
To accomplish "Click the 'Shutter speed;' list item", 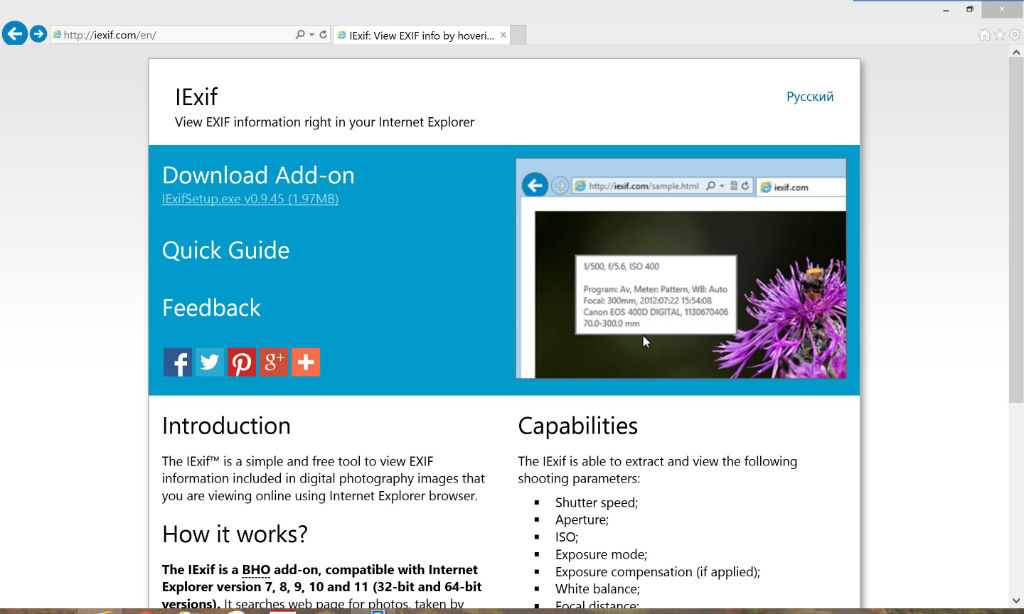I will click(596, 502).
